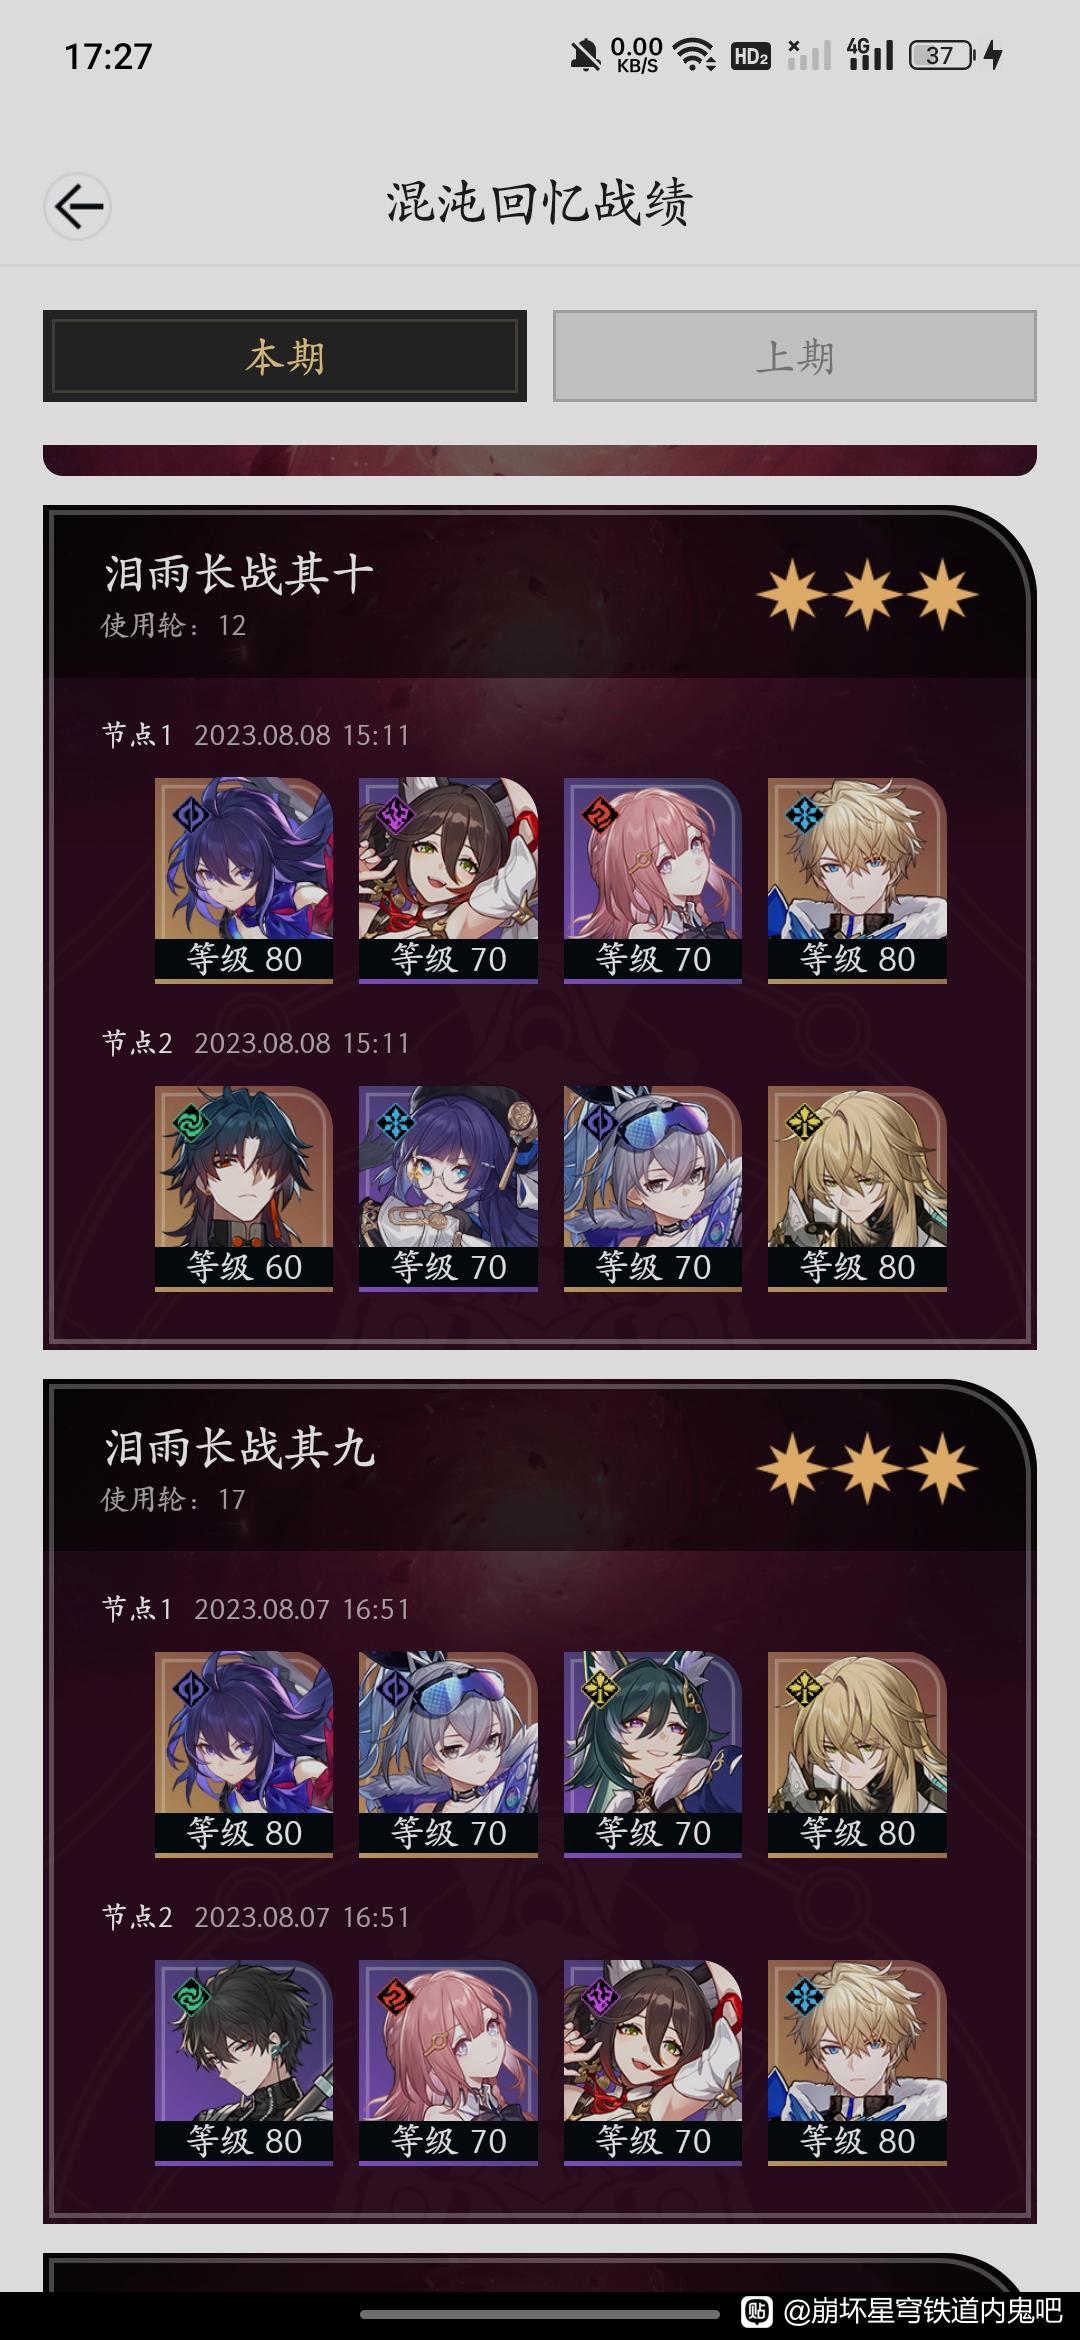This screenshot has width=1080, height=2340.
Task: Select Silver Wolf portrait in 其十 节点2
Action: coord(653,1189)
